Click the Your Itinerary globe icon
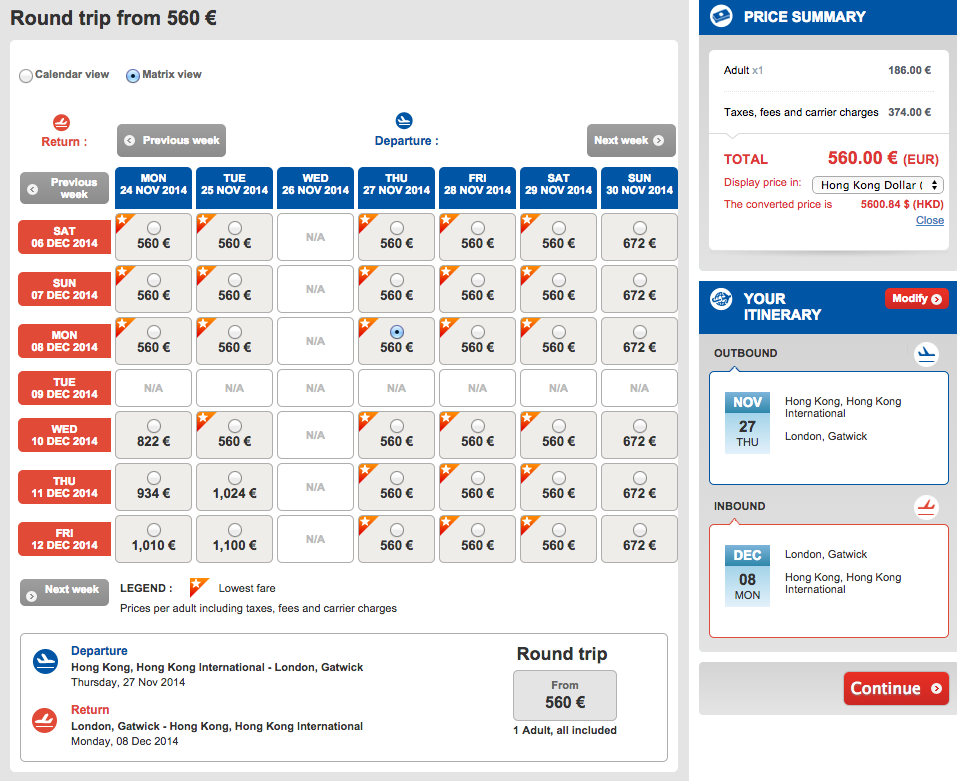This screenshot has height=781, width=957. tap(722, 299)
